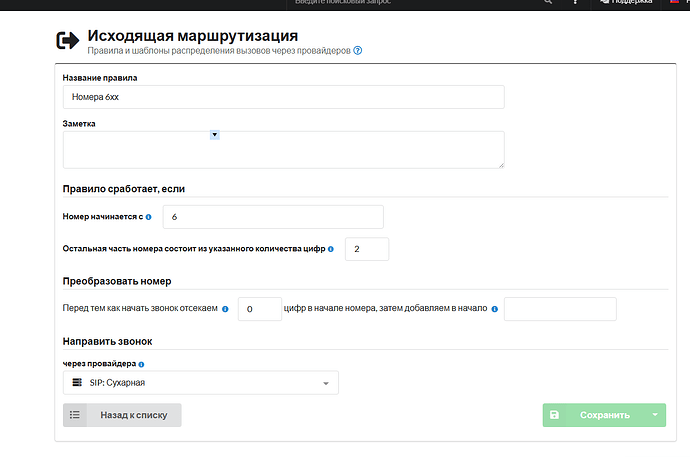Show info icon after 'отсекаем' text
Screen dimensions: 690x457
click(x=225, y=309)
